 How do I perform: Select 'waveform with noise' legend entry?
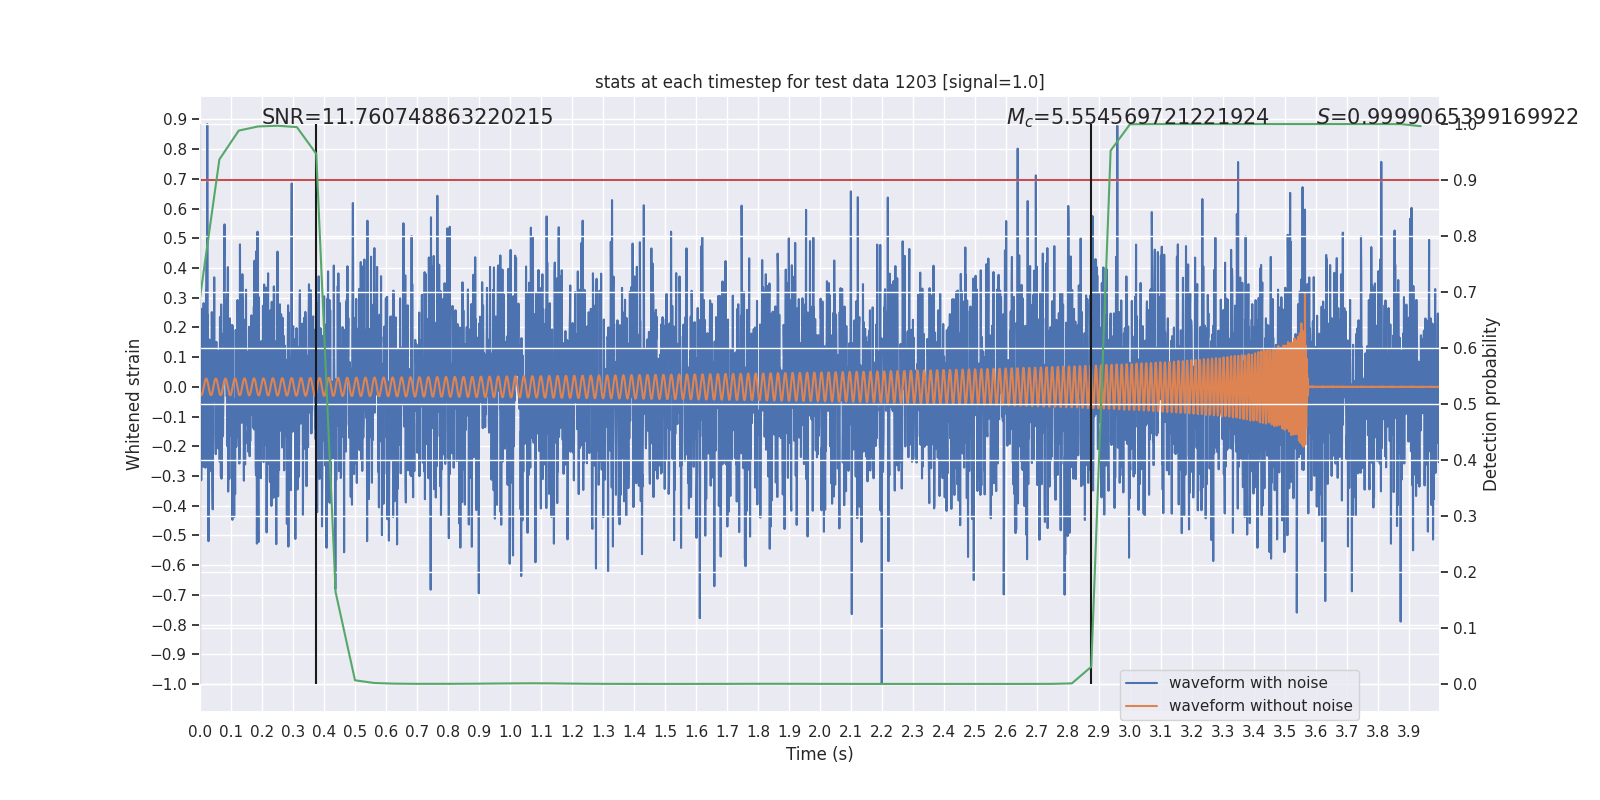(1248, 683)
